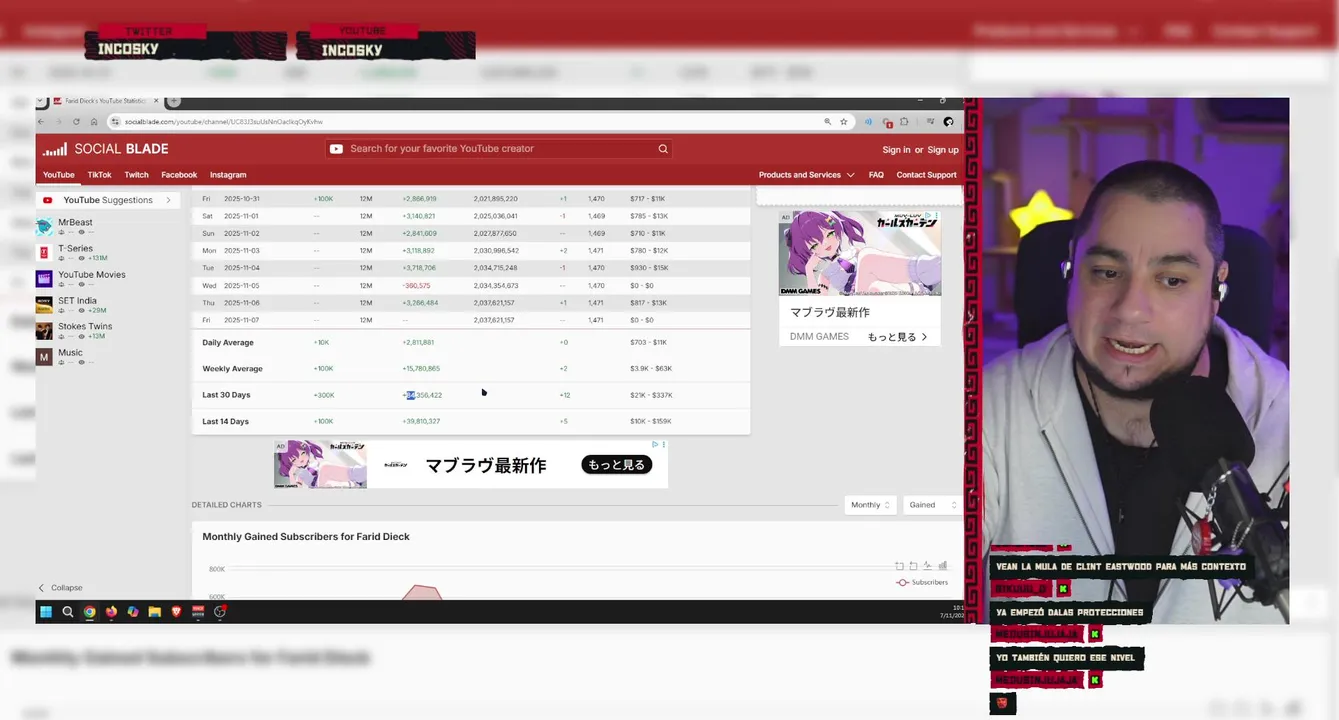This screenshot has height=720, width=1339.
Task: Open Firefox from the taskbar
Action: point(111,612)
